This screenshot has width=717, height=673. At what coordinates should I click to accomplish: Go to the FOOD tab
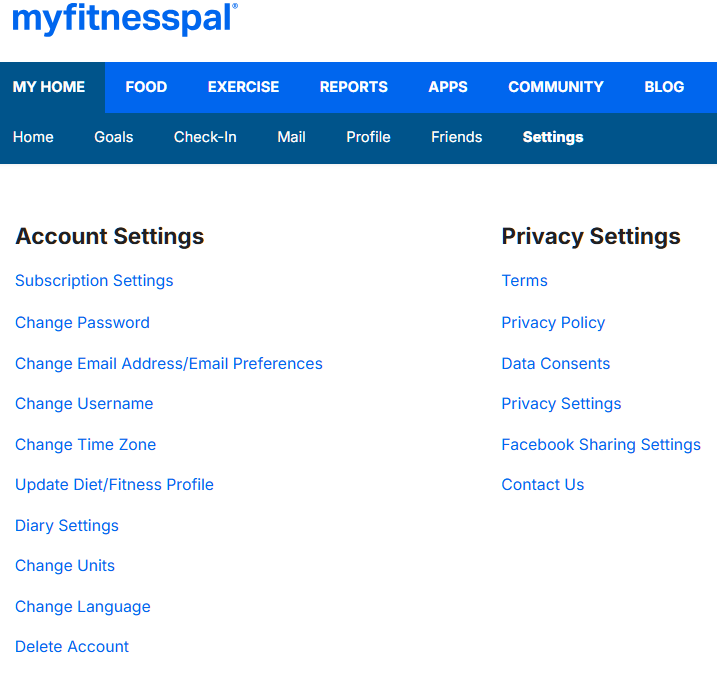pyautogui.click(x=146, y=87)
